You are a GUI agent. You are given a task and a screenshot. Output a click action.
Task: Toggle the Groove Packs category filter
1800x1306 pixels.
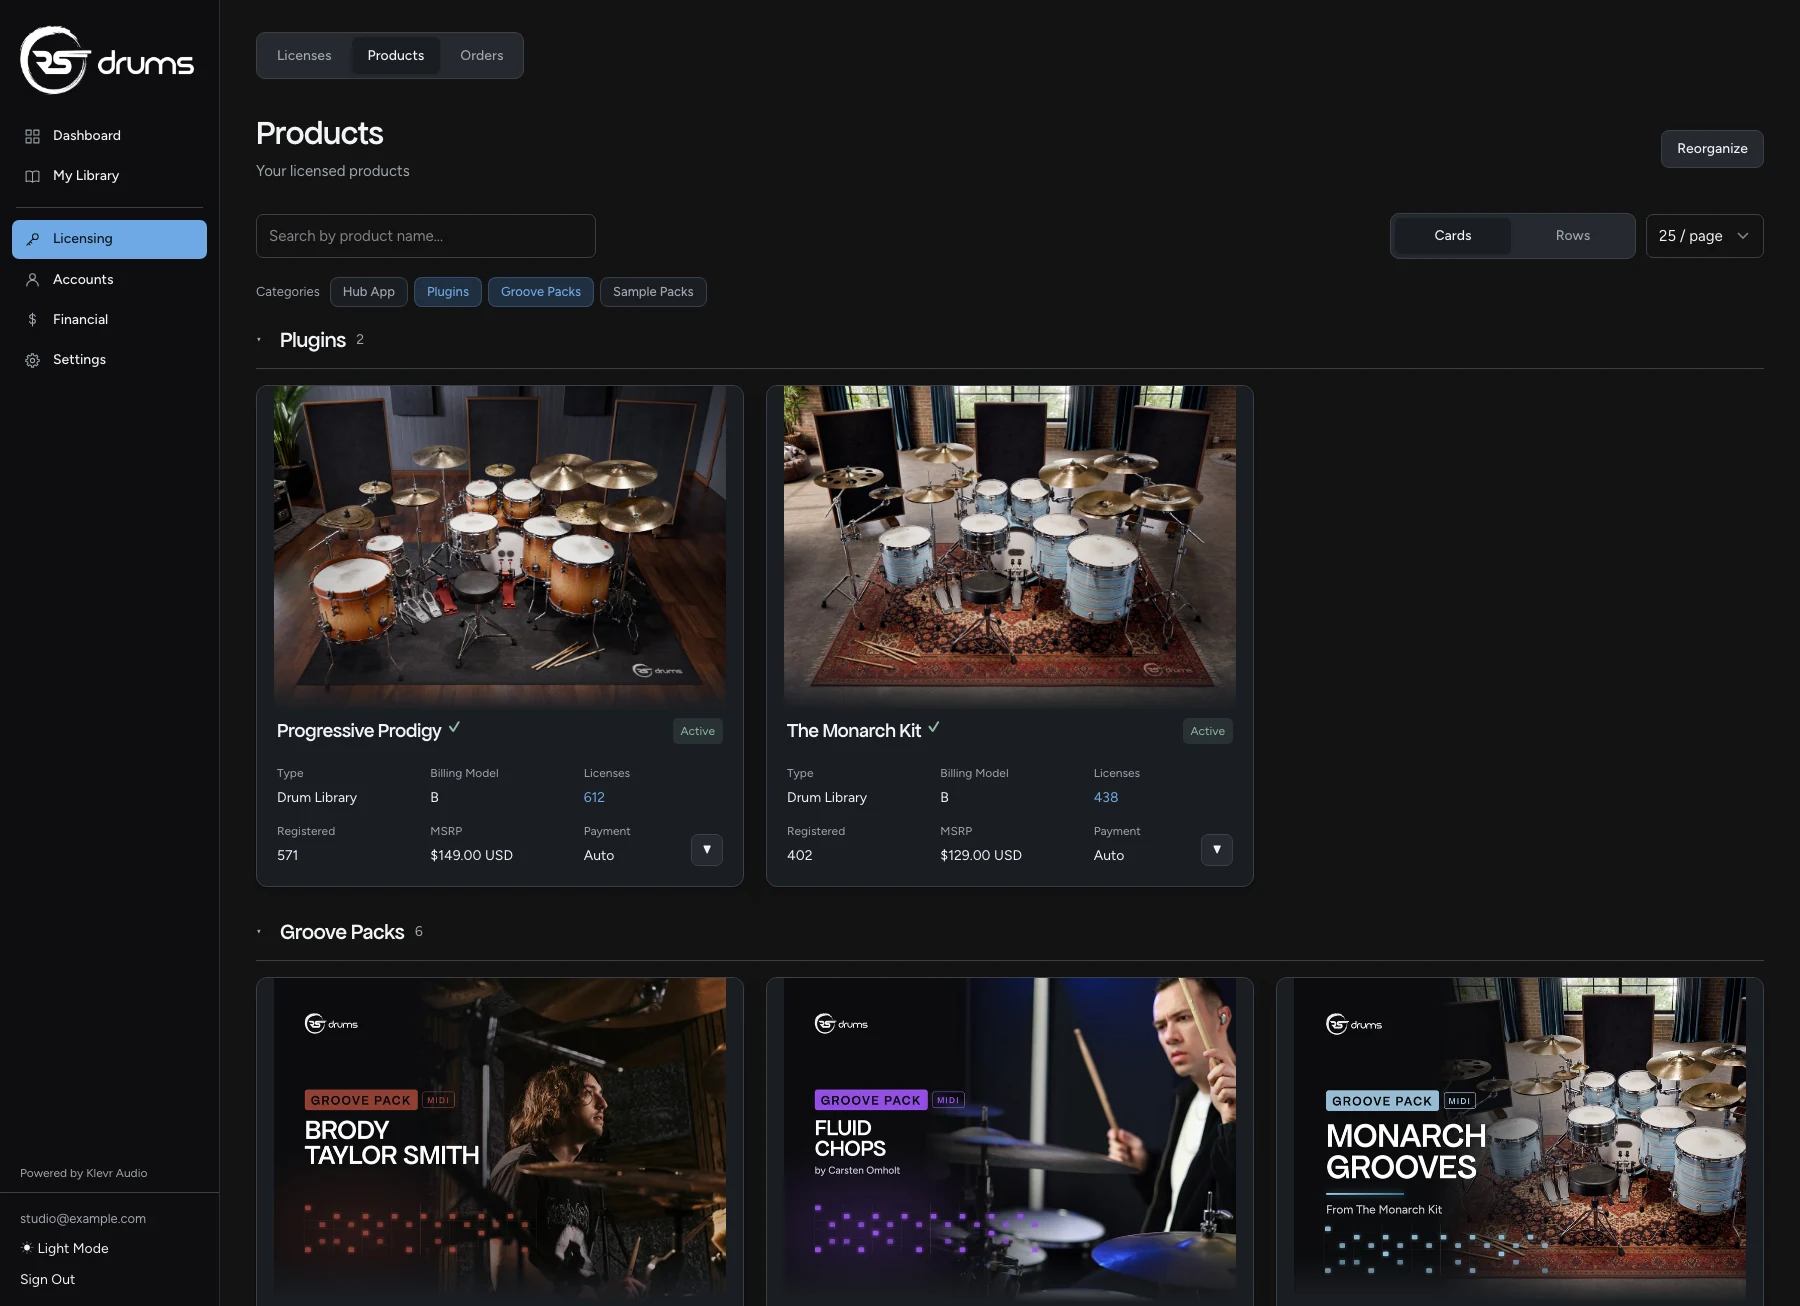[541, 292]
